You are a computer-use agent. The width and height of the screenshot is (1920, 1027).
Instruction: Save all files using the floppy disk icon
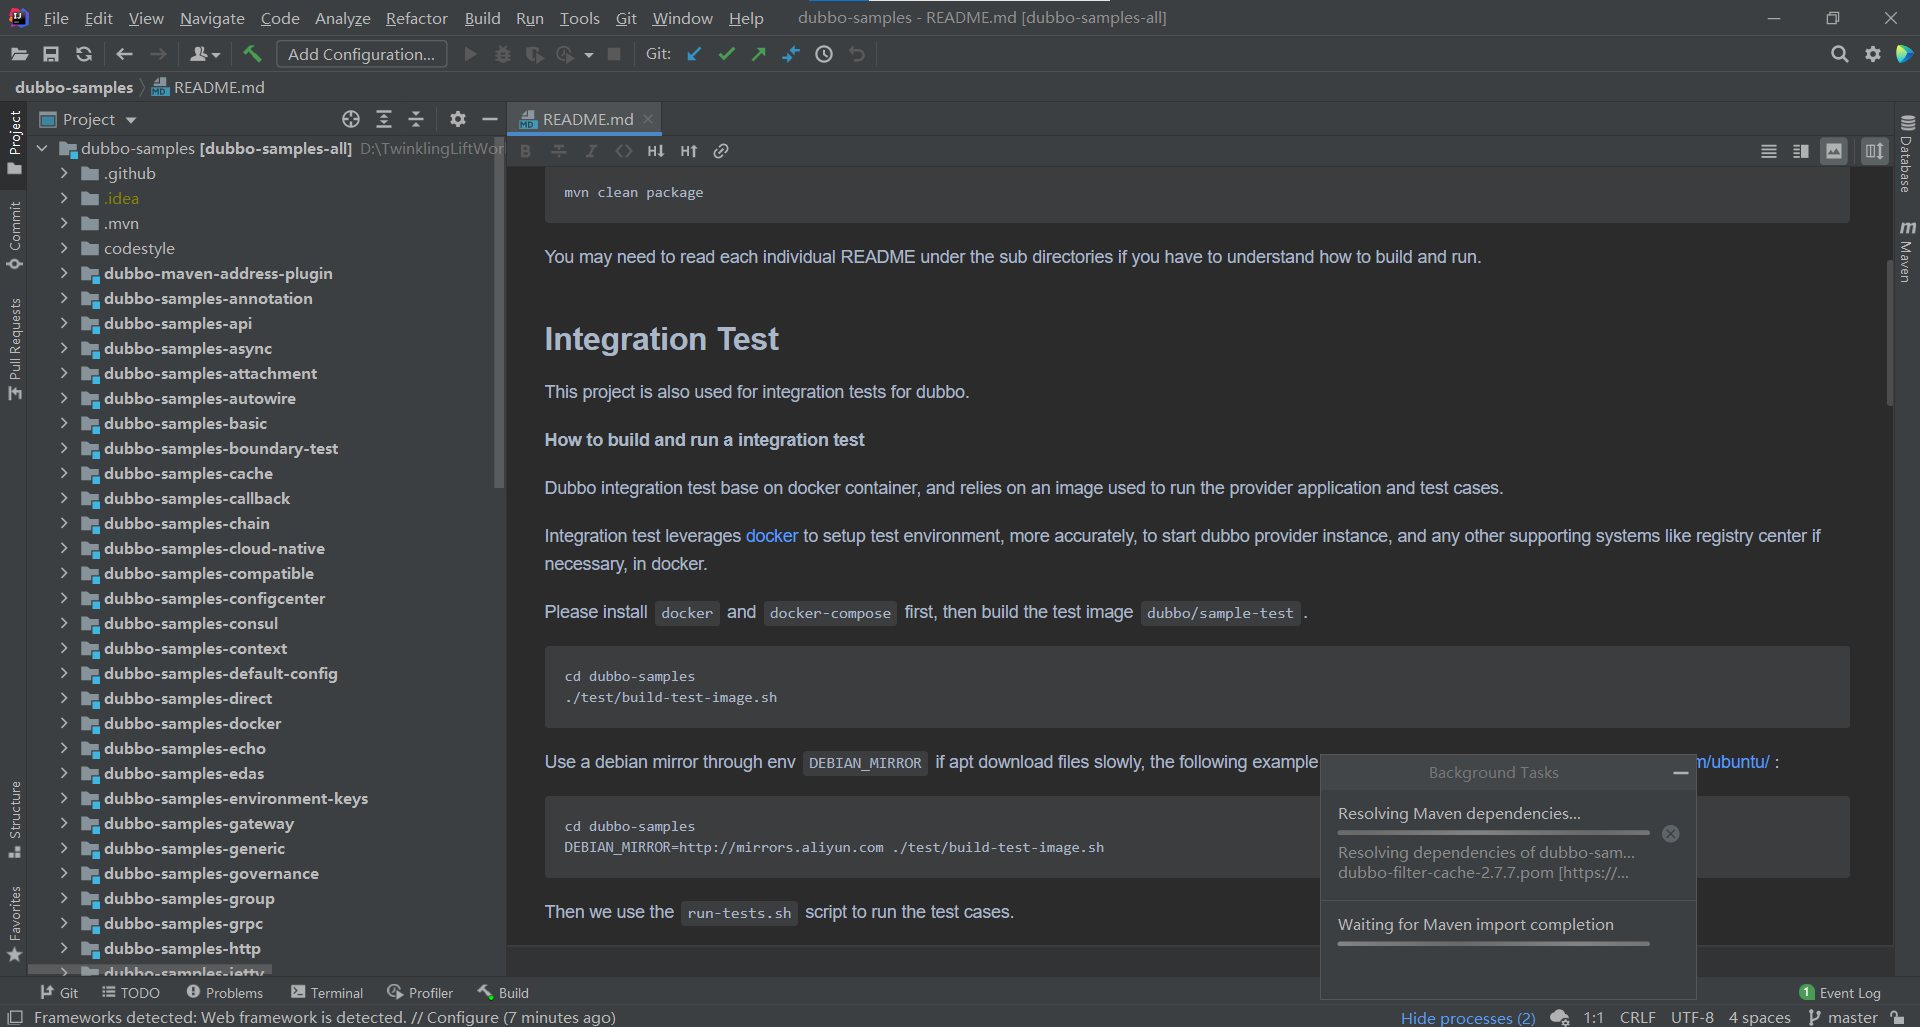[x=51, y=54]
